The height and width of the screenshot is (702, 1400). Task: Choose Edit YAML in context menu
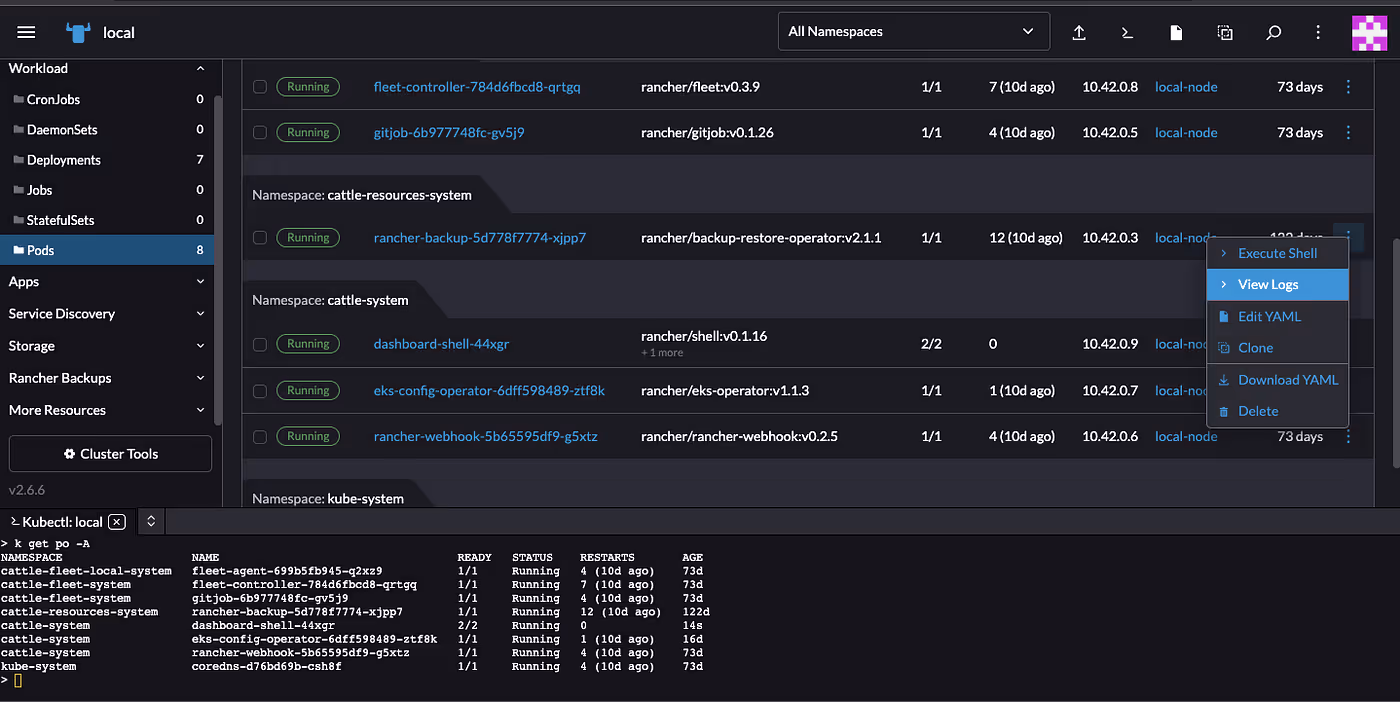[x=1278, y=316]
